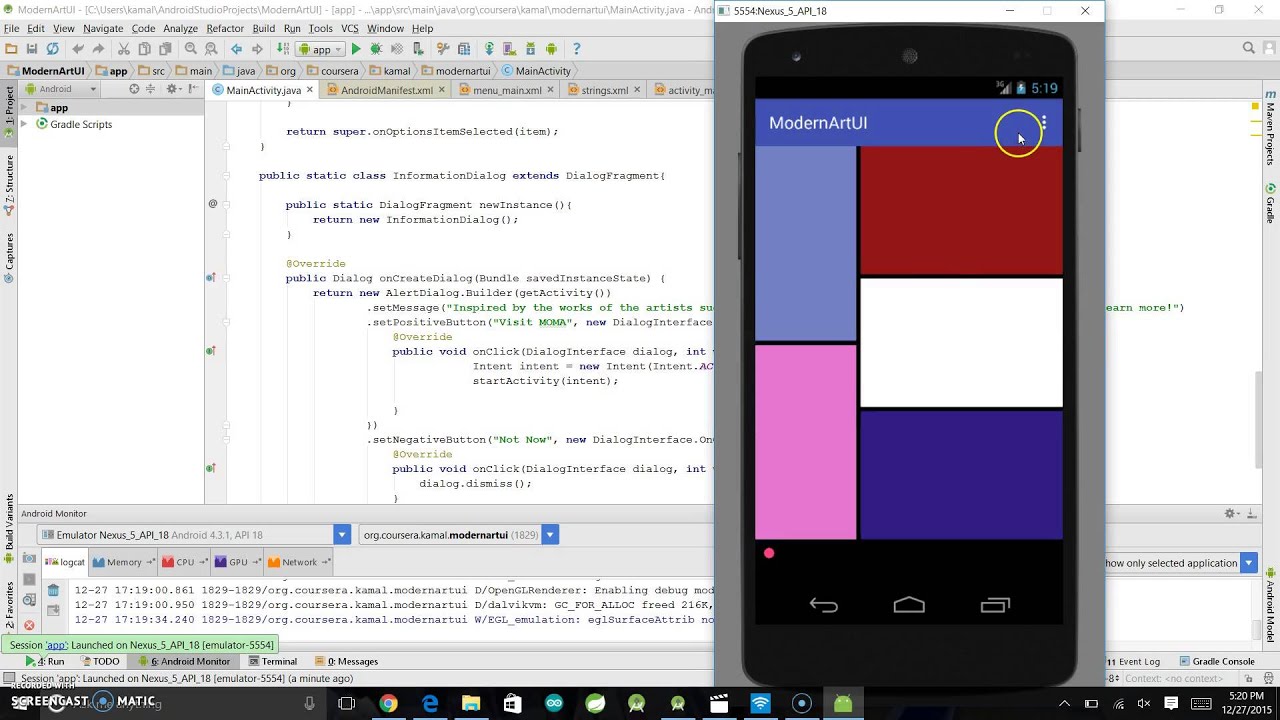Viewport: 1280px width, 720px height.
Task: Open overflow menu in emulator app bar
Action: tap(1044, 123)
